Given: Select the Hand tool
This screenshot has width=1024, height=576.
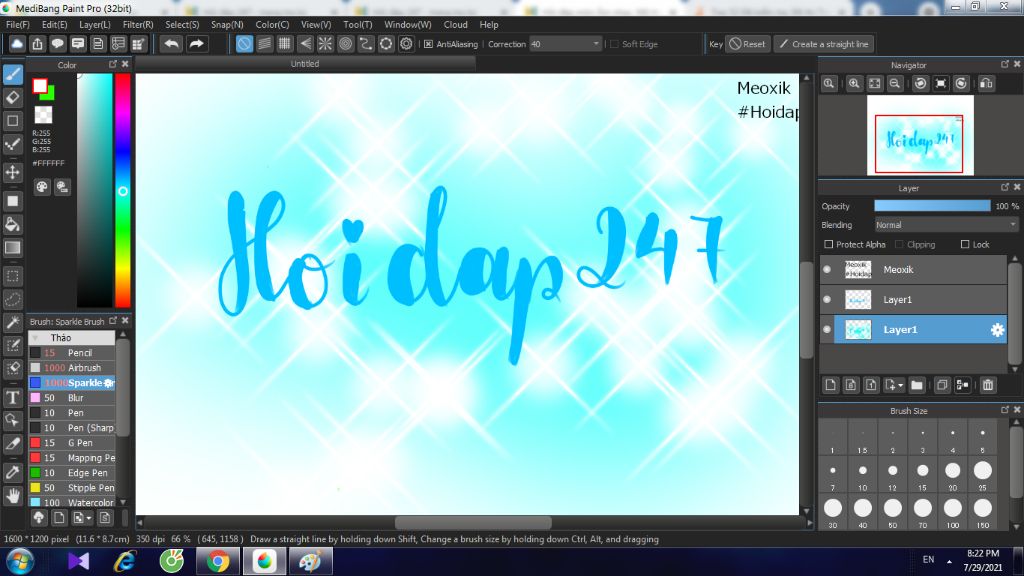Looking at the screenshot, I should 12,496.
